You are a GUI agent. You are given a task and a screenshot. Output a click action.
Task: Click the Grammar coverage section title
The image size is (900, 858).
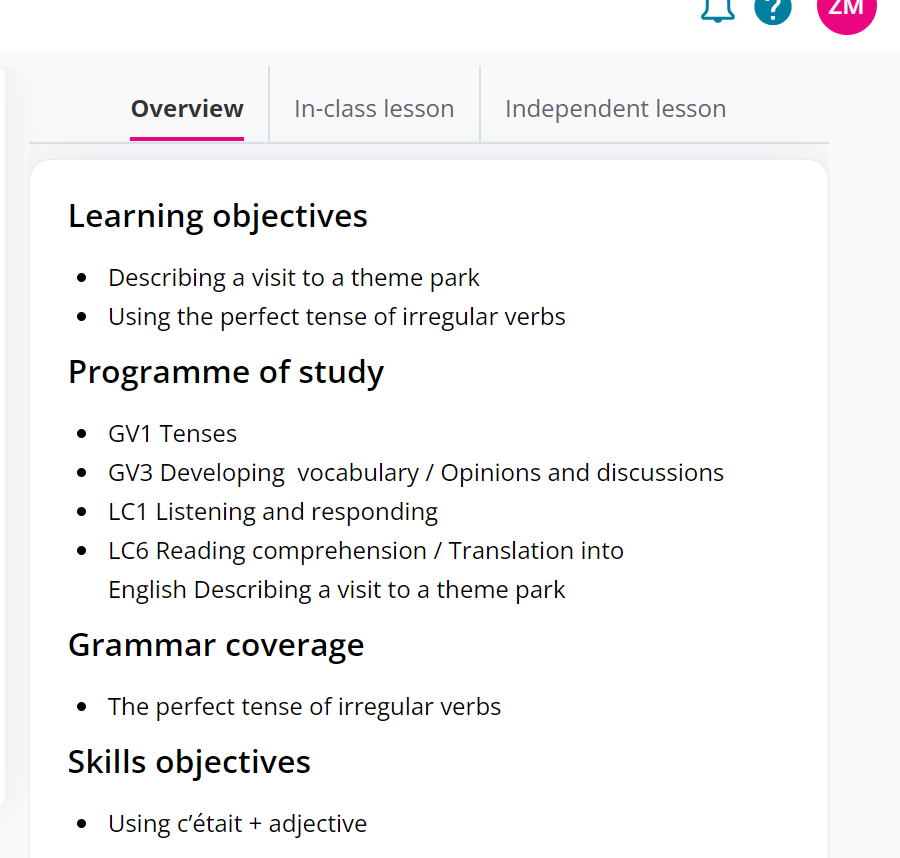[x=216, y=645]
